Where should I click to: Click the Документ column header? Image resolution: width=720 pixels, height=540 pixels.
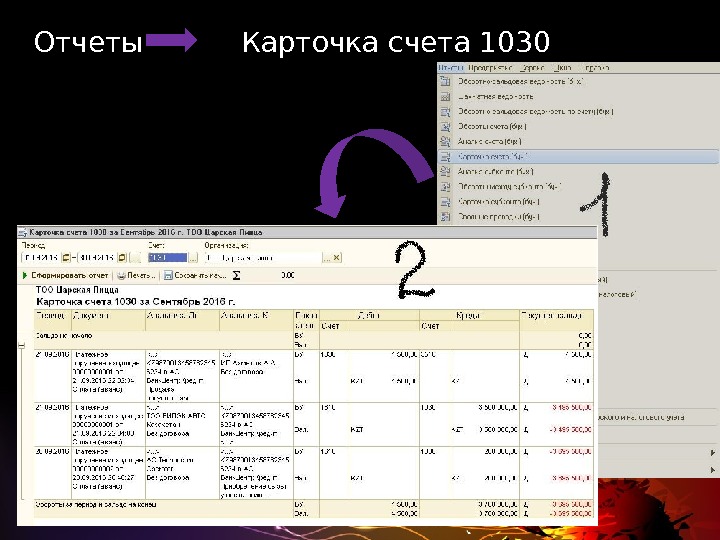(x=108, y=320)
